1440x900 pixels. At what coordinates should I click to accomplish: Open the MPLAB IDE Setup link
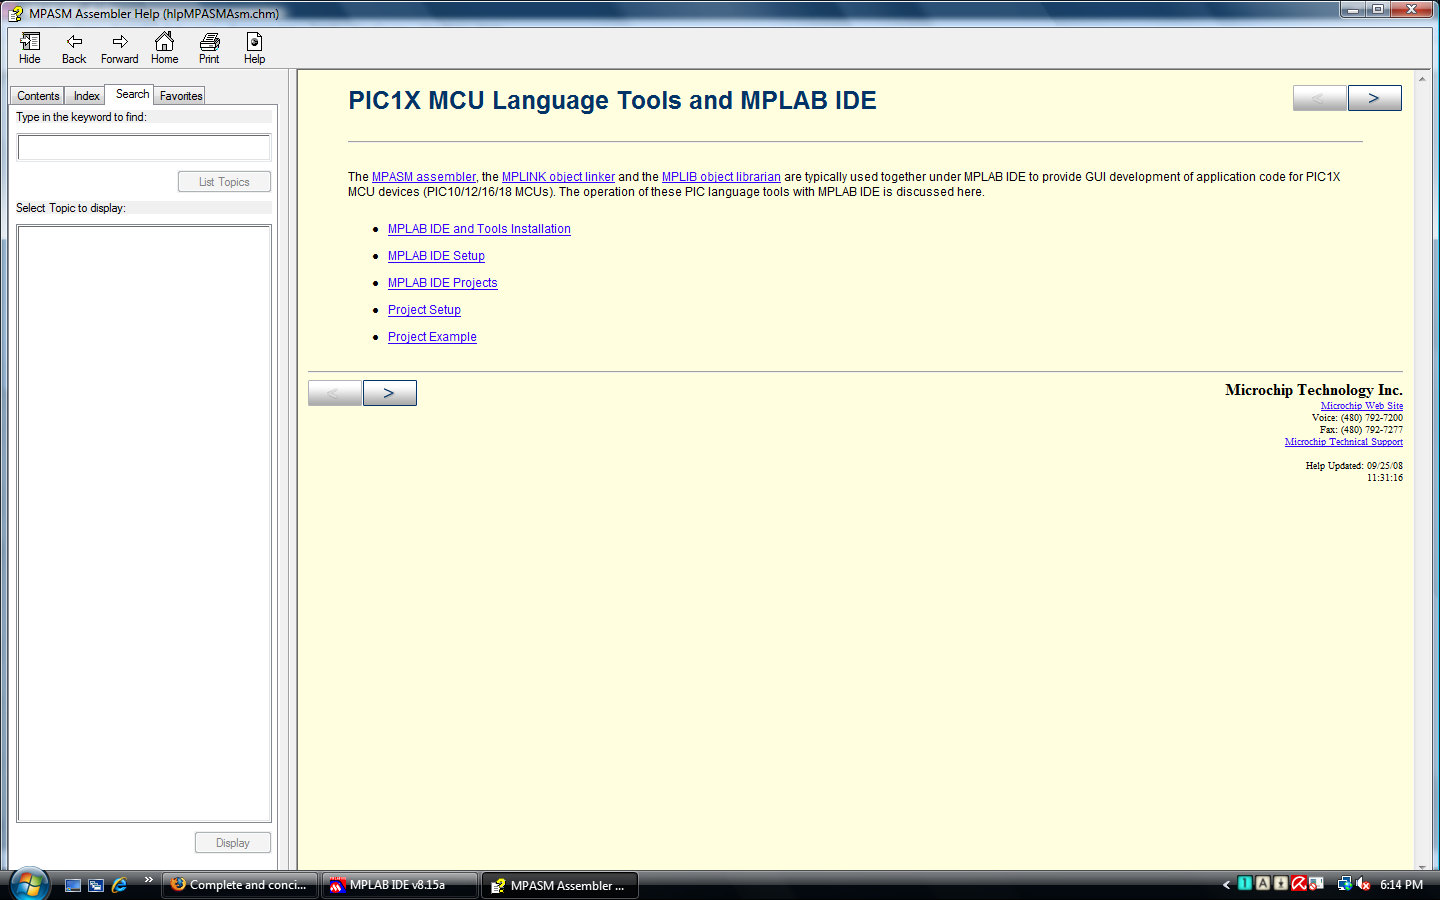[x=436, y=256]
